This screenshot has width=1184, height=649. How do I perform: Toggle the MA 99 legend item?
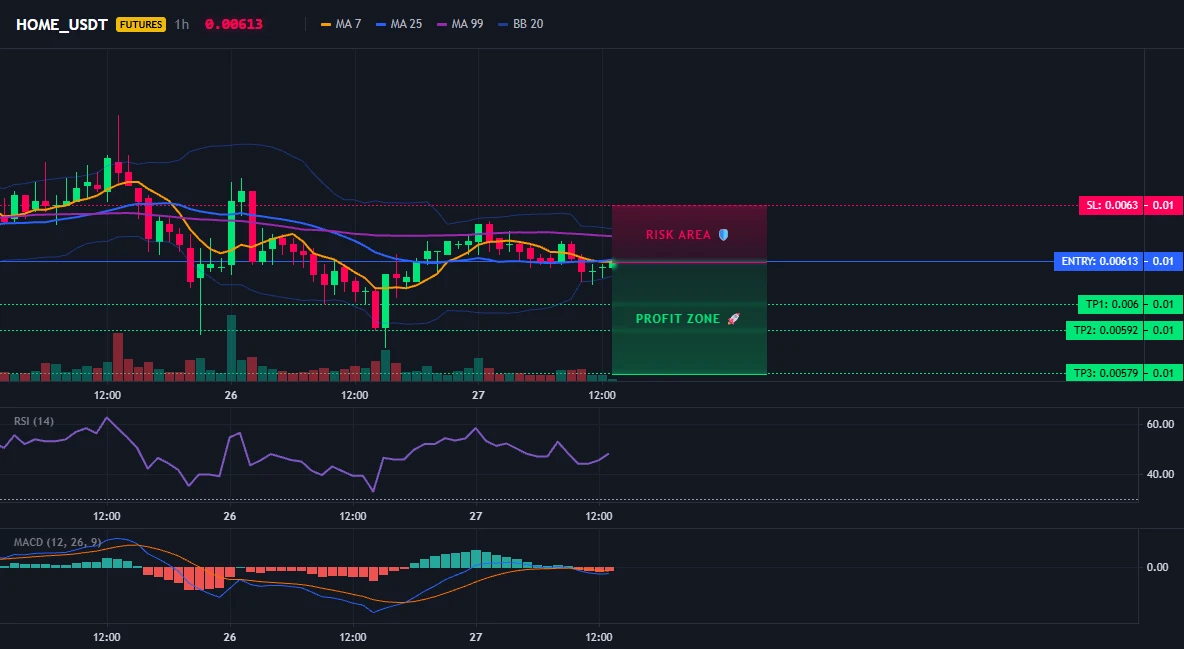click(460, 24)
